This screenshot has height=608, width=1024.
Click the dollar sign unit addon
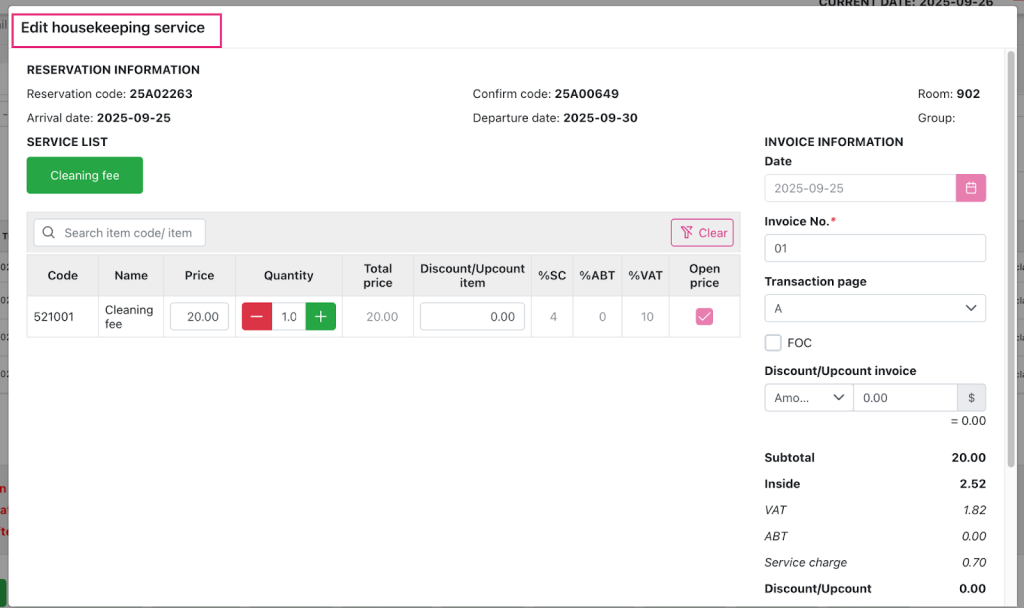coord(971,398)
